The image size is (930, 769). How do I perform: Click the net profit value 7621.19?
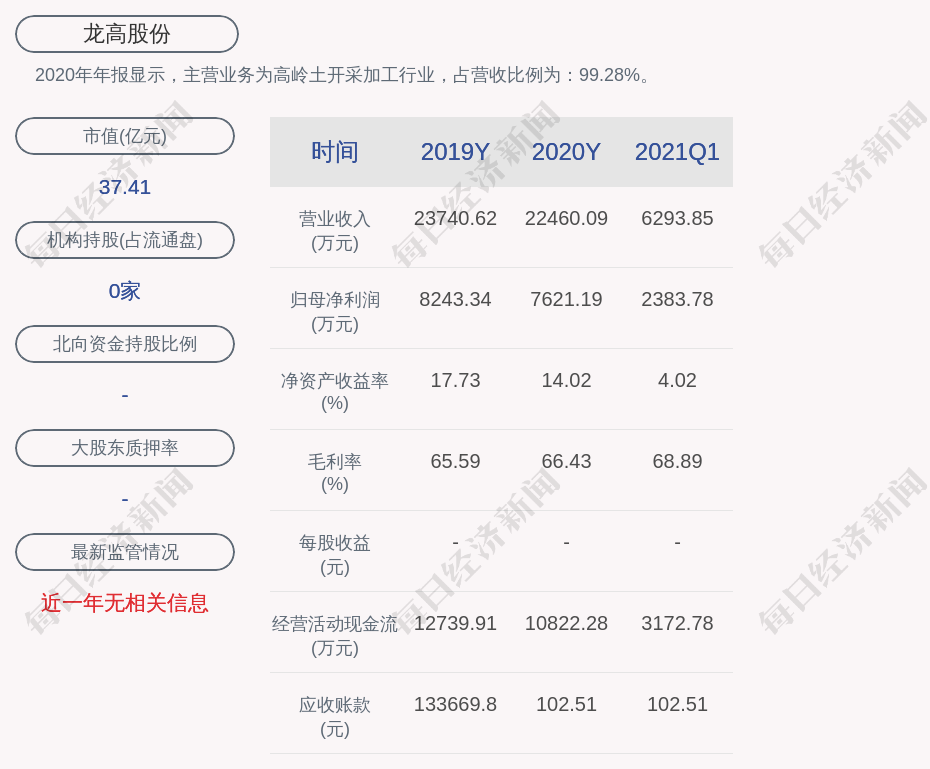(566, 299)
